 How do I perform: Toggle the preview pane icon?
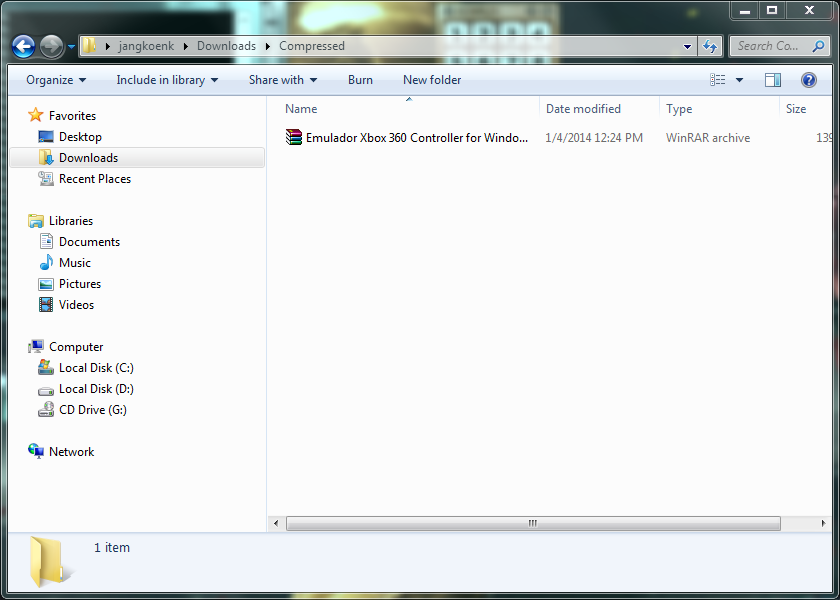click(772, 80)
